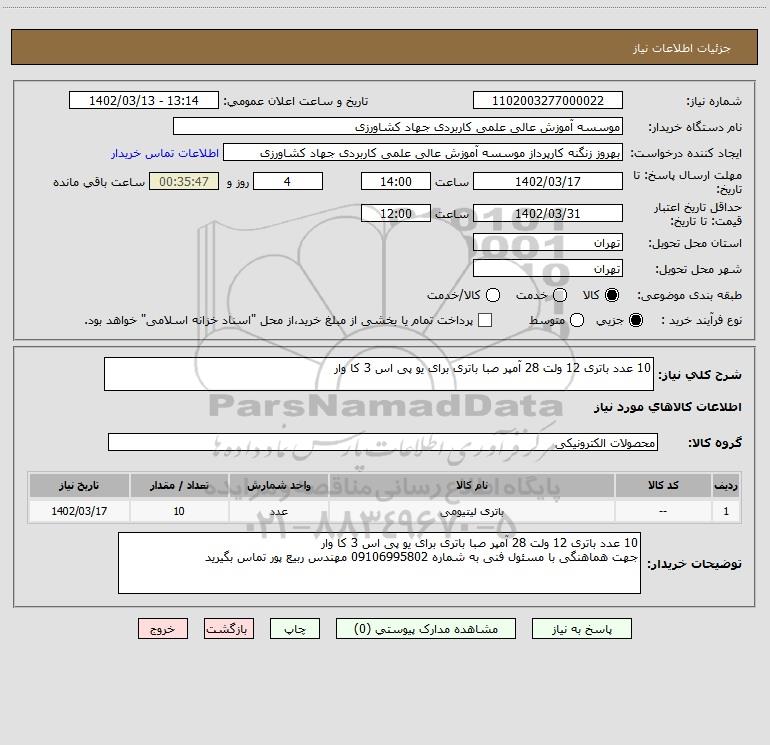
Task: Choose the کالا/خدمت radio option
Action: (x=493, y=295)
